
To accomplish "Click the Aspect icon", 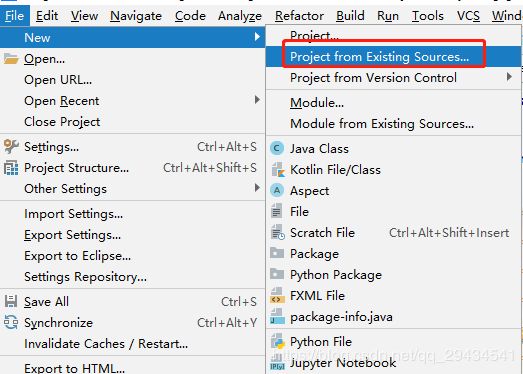I will [277, 191].
